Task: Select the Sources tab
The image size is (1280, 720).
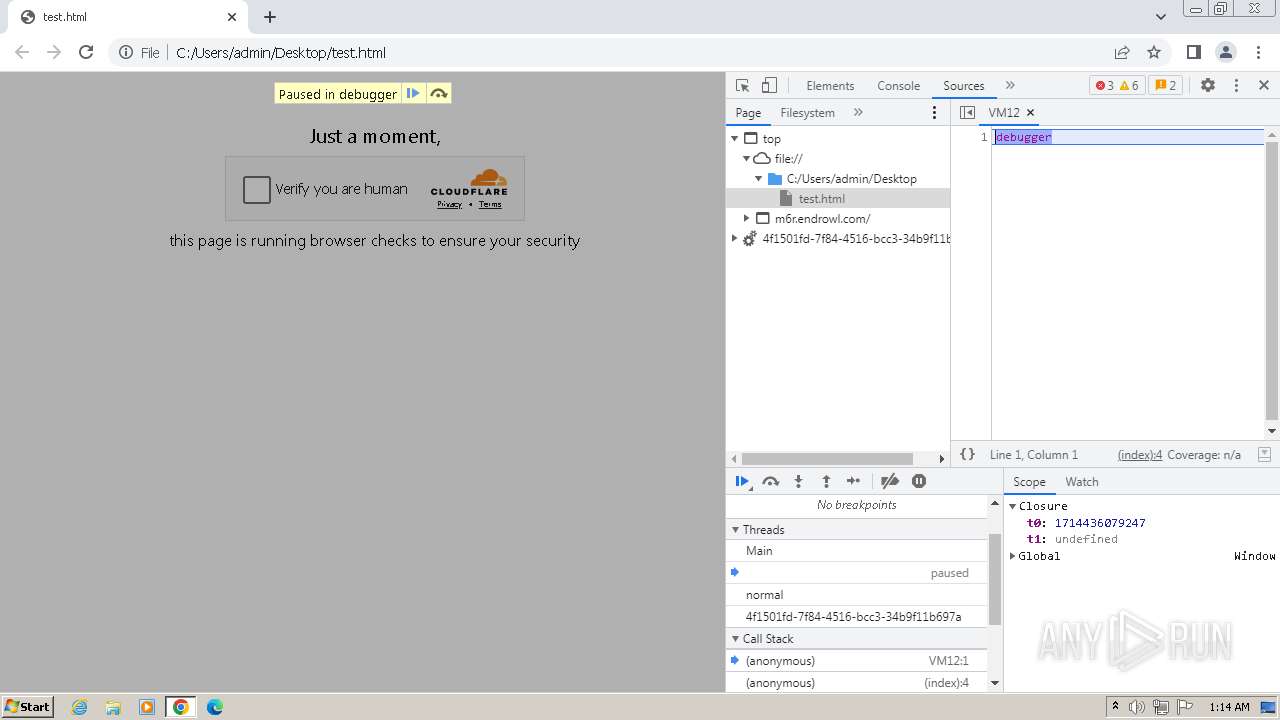Action: coord(964,86)
